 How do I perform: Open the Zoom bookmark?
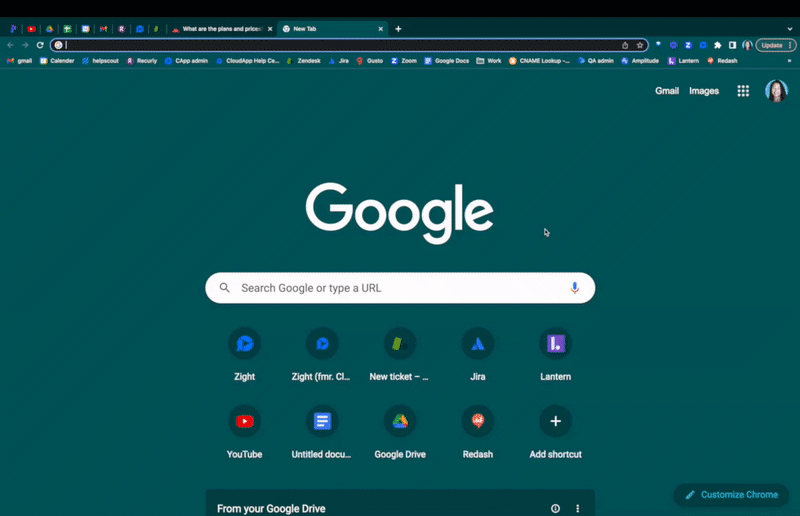404,61
